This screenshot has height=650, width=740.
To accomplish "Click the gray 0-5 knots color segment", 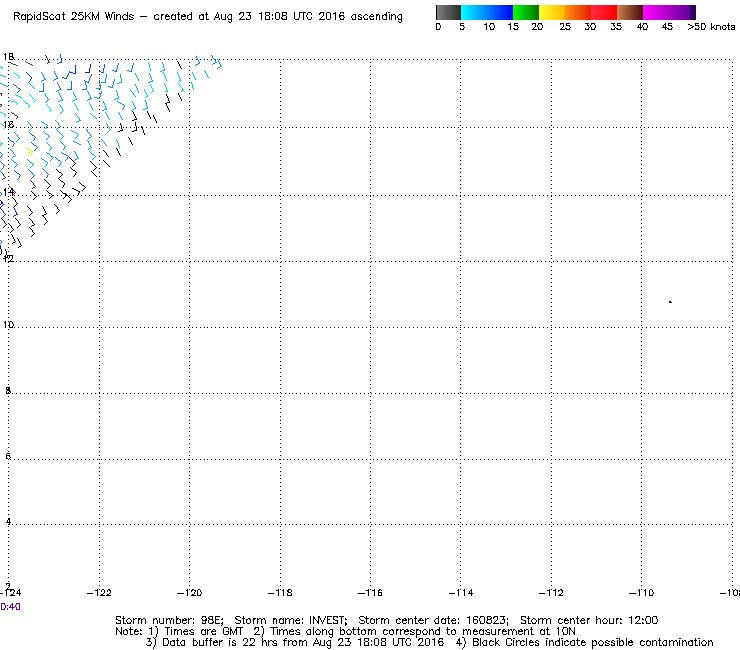I will tap(448, 12).
